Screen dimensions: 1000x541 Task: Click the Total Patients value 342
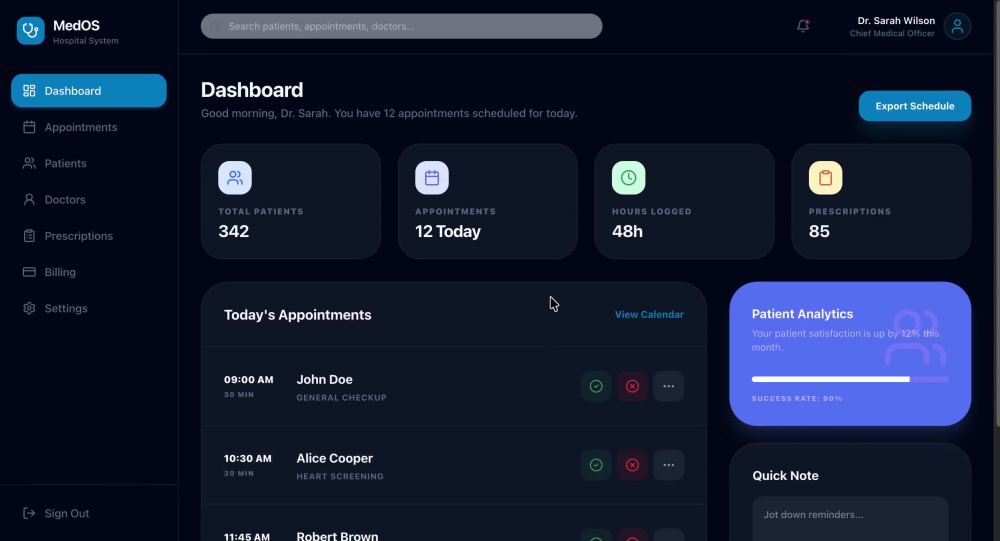[x=234, y=231]
